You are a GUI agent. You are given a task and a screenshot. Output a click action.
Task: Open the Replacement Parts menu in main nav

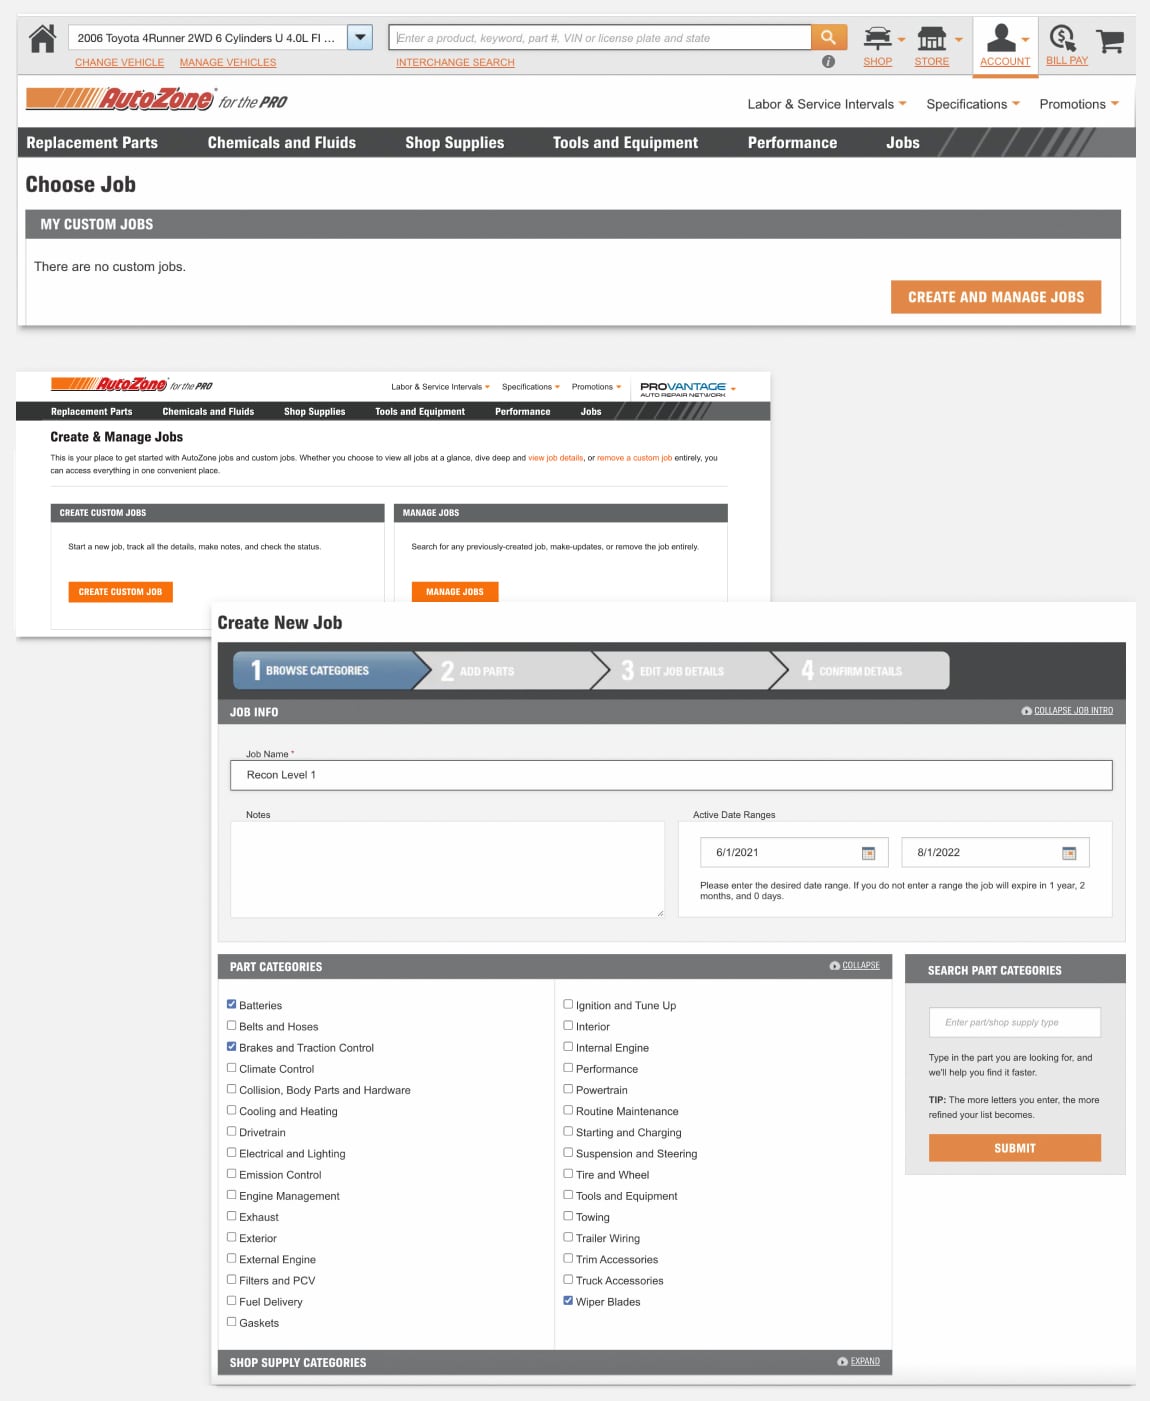coord(92,143)
